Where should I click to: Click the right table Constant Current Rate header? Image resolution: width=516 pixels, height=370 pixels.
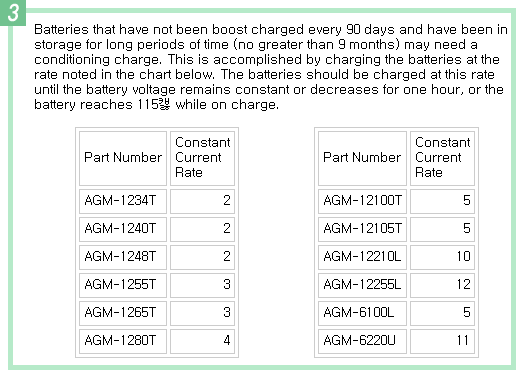pyautogui.click(x=442, y=158)
